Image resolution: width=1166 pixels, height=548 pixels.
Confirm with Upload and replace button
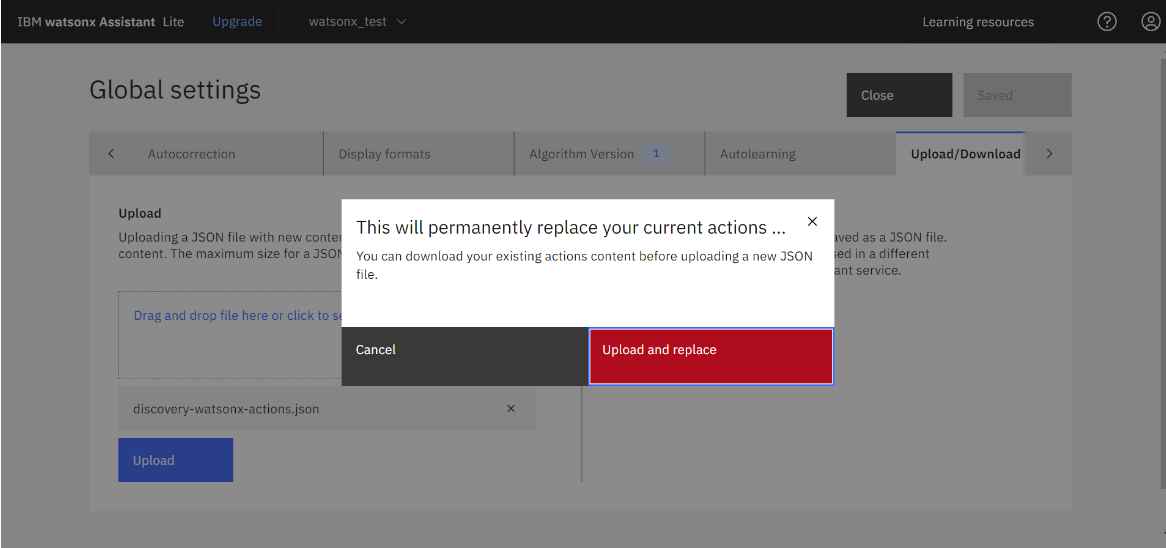[x=711, y=356]
